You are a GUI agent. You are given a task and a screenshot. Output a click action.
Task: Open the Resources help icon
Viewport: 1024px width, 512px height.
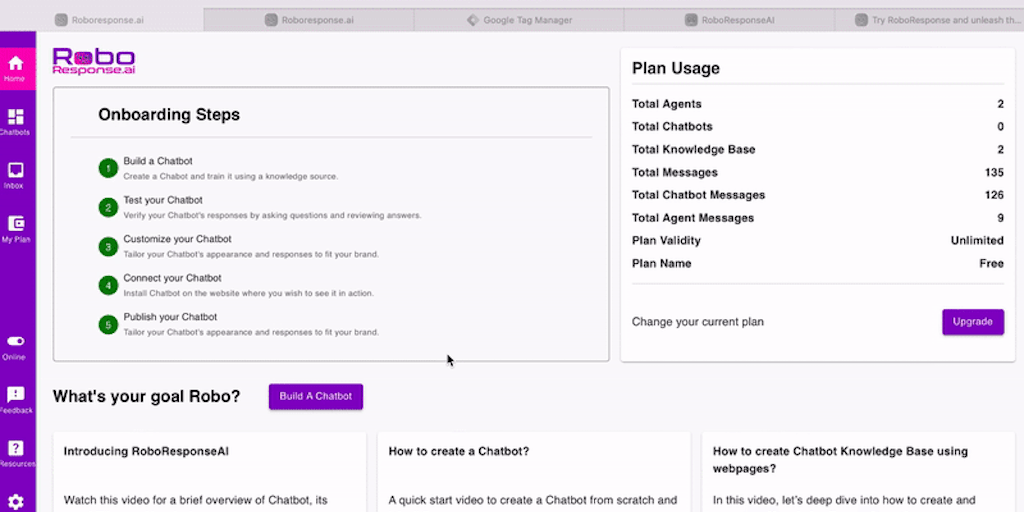[x=16, y=451]
